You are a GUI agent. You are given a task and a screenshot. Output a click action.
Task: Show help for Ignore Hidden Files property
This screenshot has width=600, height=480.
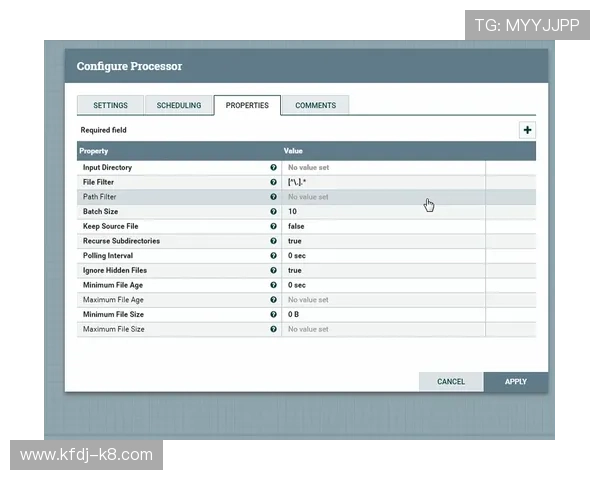[x=273, y=270]
